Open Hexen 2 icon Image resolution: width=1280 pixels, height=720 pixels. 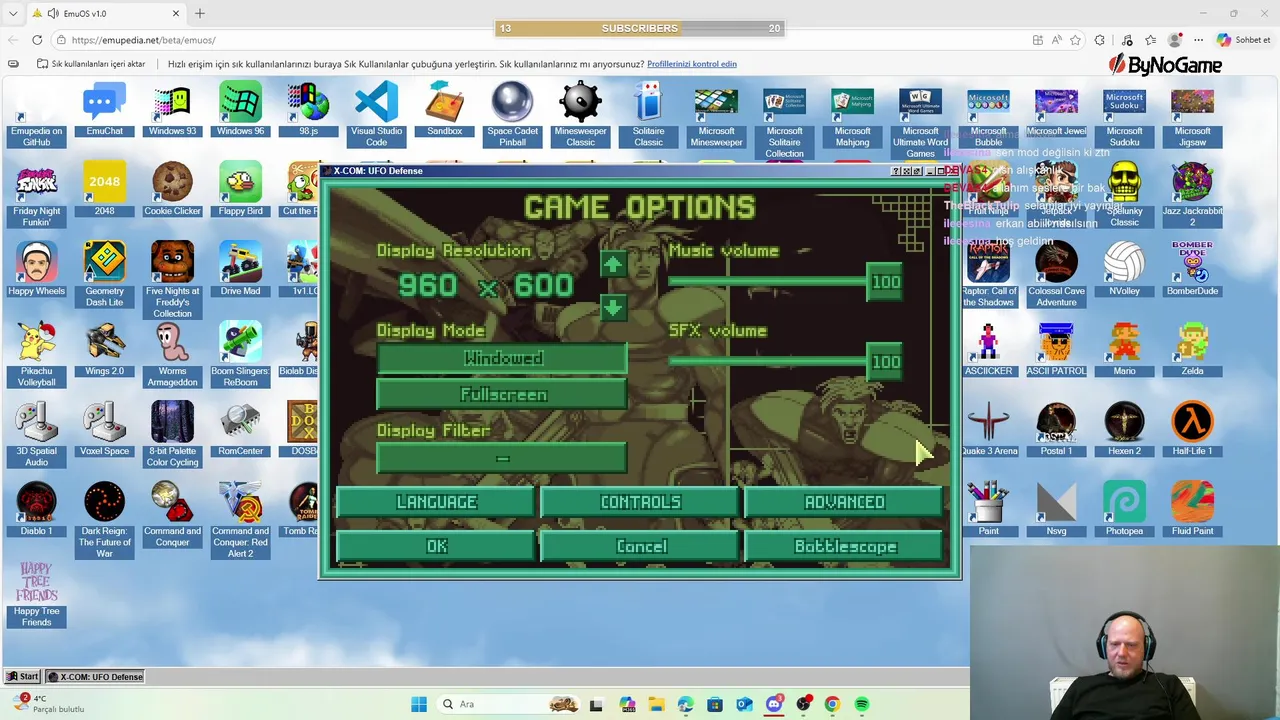tap(1124, 429)
